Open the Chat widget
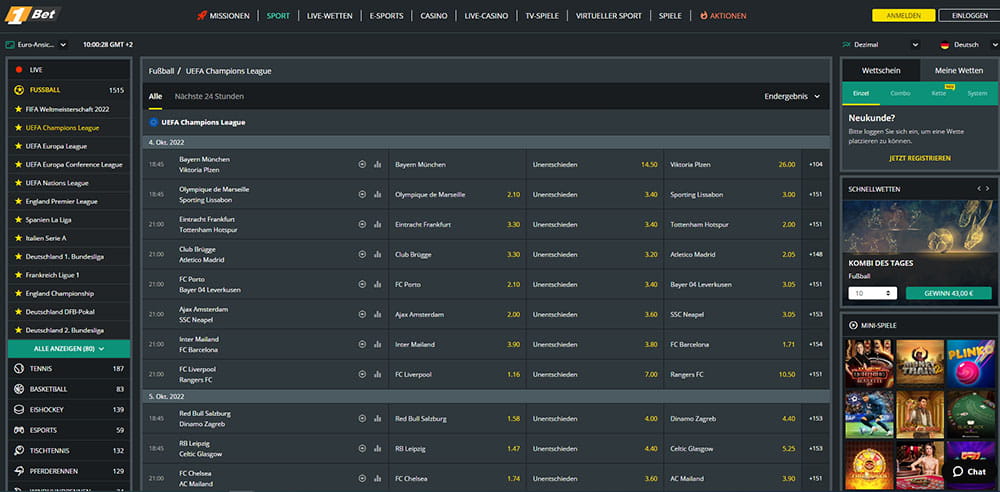Image resolution: width=1000 pixels, height=492 pixels. [x=968, y=472]
